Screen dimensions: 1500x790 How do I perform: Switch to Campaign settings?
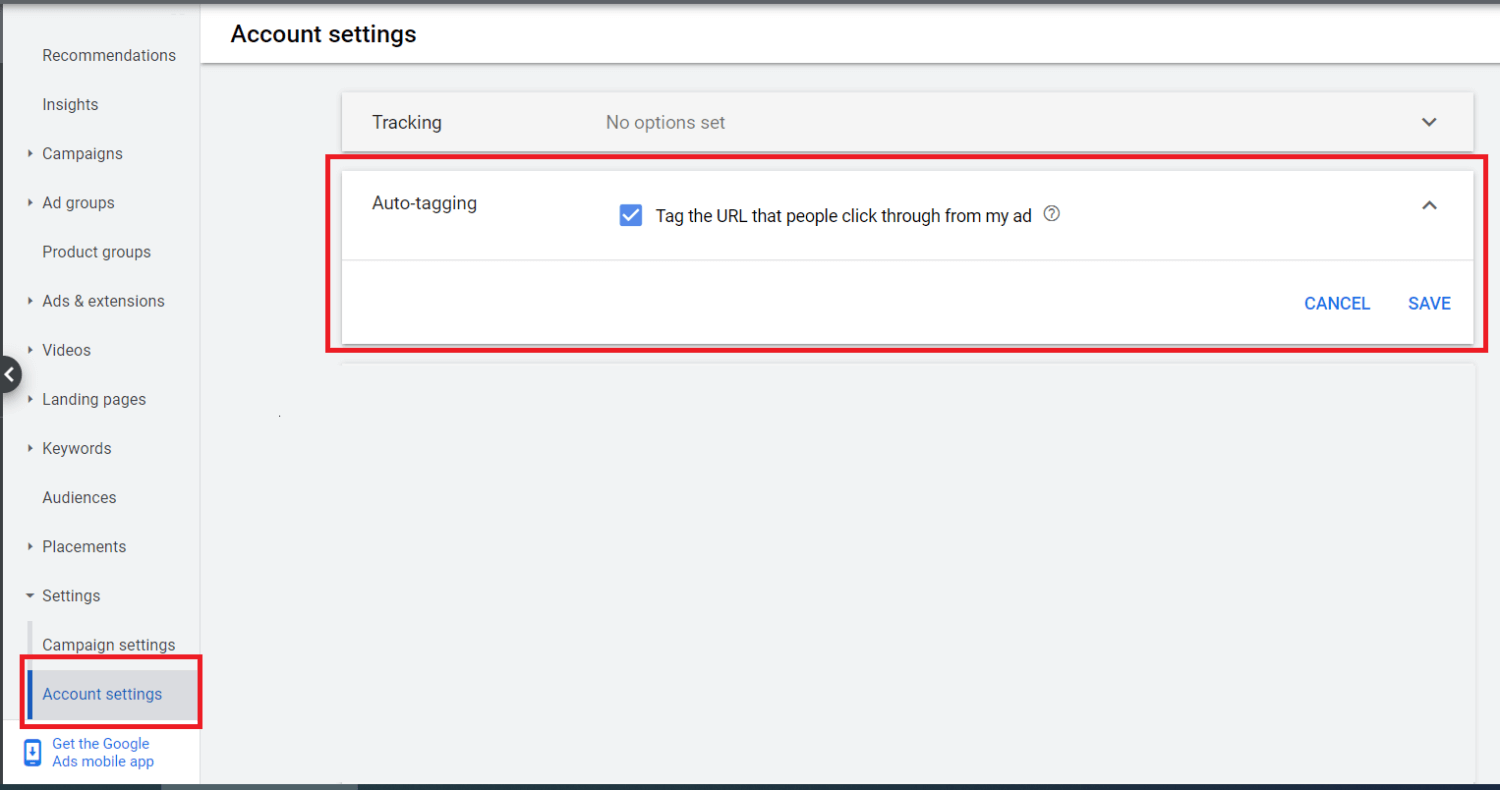pyautogui.click(x=109, y=644)
